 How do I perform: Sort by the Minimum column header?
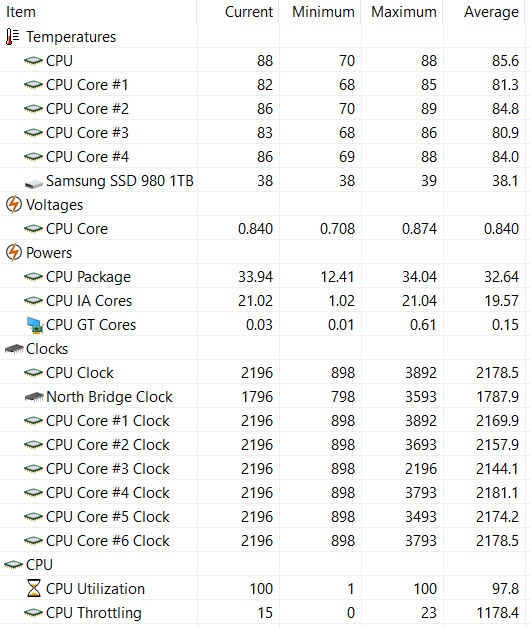pos(320,12)
